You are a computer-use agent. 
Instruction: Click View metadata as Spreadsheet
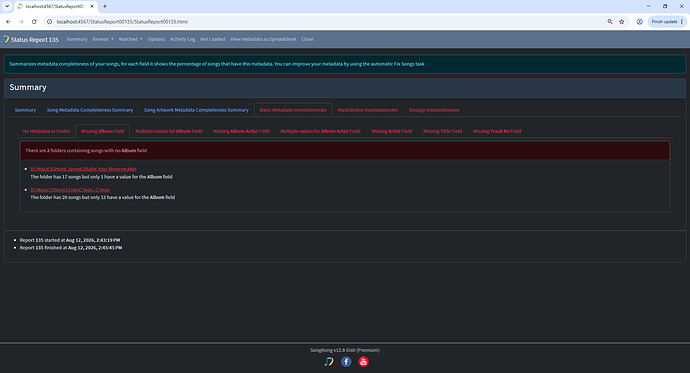point(263,39)
